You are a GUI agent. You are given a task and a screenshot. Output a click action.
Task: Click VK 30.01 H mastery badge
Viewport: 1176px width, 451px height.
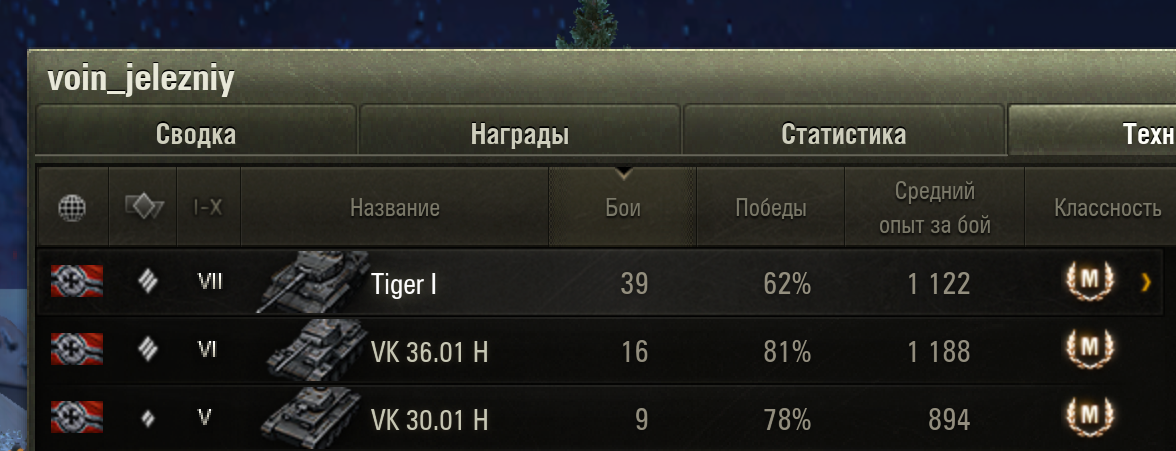tap(1090, 417)
